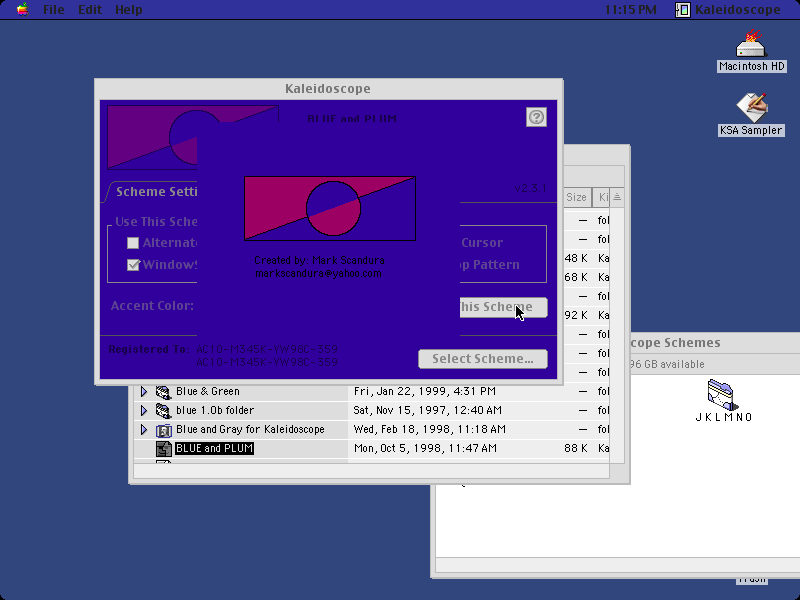Click the Blue & Green folder name
This screenshot has width=800, height=600.
[208, 391]
